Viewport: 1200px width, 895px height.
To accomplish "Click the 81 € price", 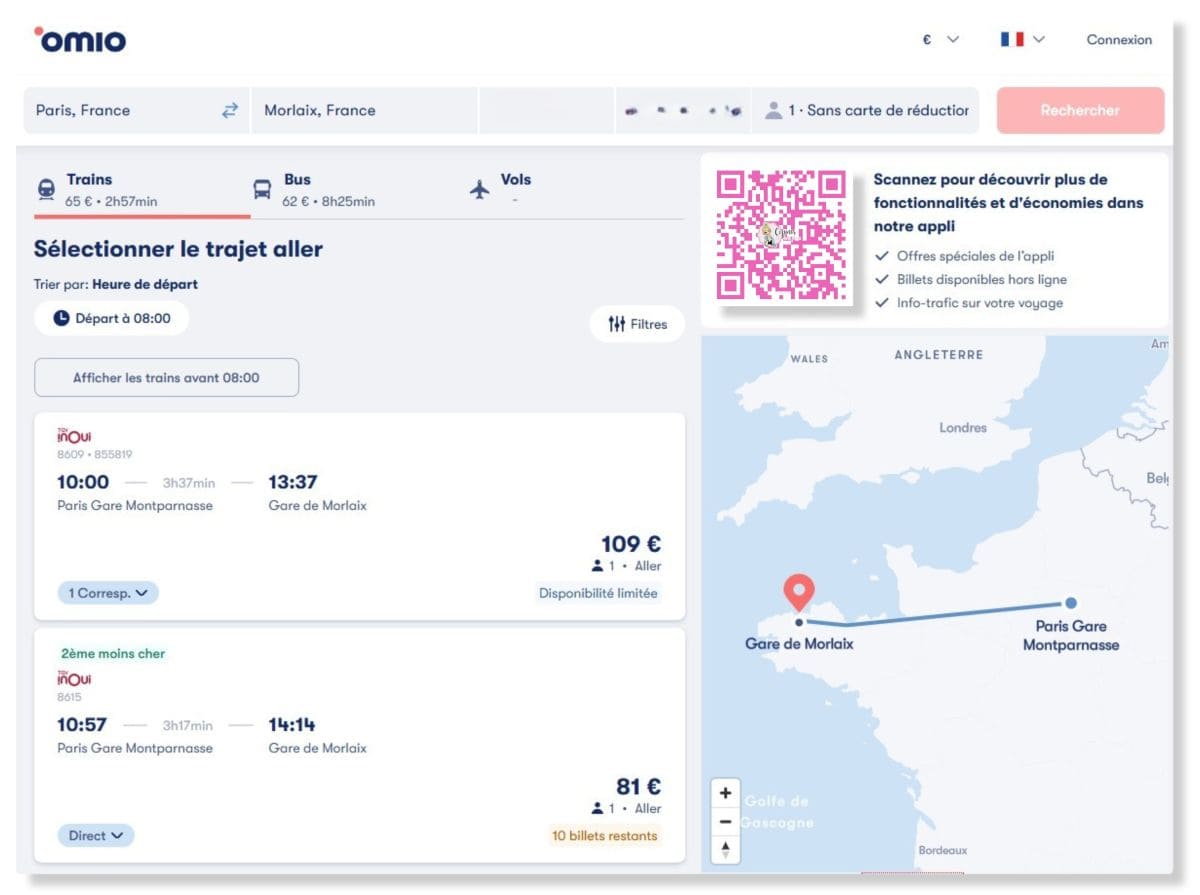I will (639, 787).
